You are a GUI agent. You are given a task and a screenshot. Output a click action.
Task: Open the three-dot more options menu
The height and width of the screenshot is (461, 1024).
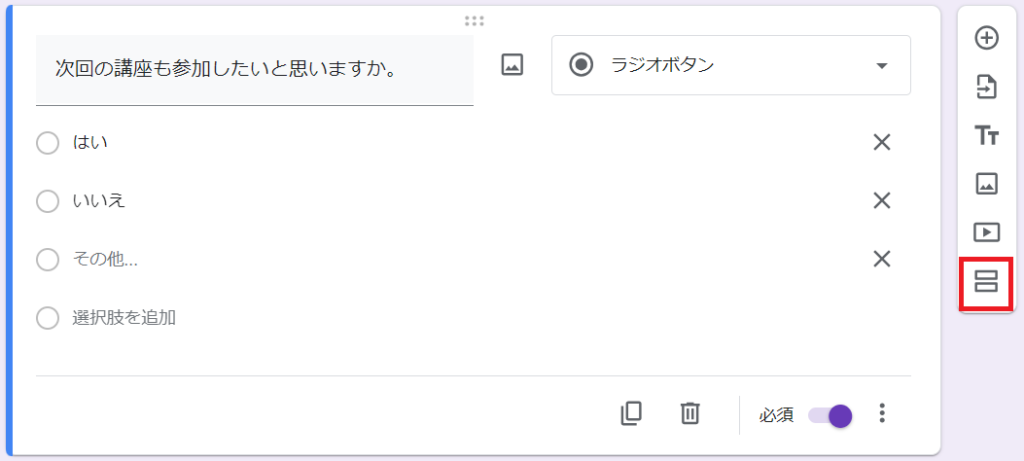pyautogui.click(x=881, y=413)
